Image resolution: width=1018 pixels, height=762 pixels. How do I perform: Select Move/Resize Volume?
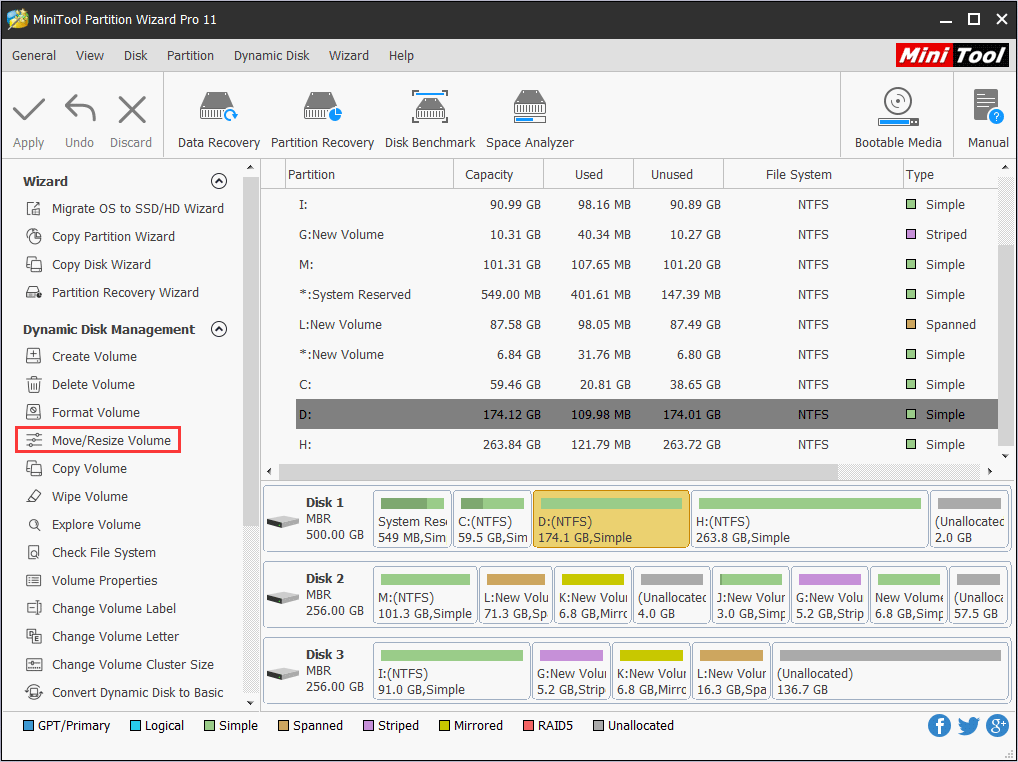pyautogui.click(x=98, y=440)
